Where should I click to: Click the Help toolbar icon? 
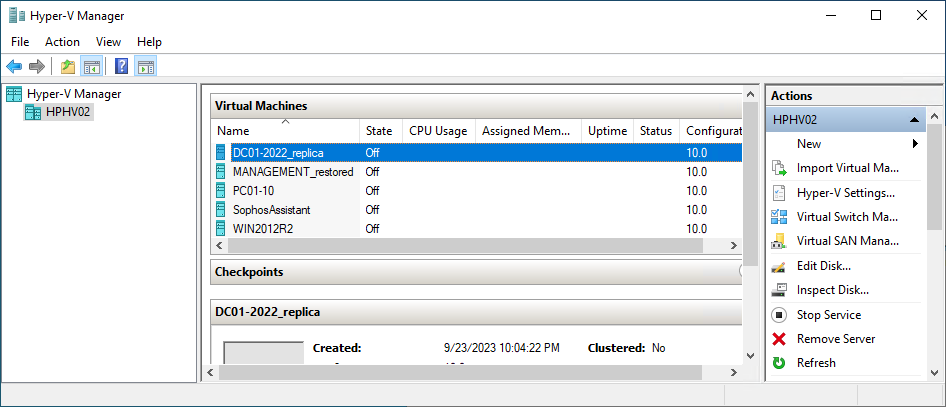pyautogui.click(x=121, y=67)
